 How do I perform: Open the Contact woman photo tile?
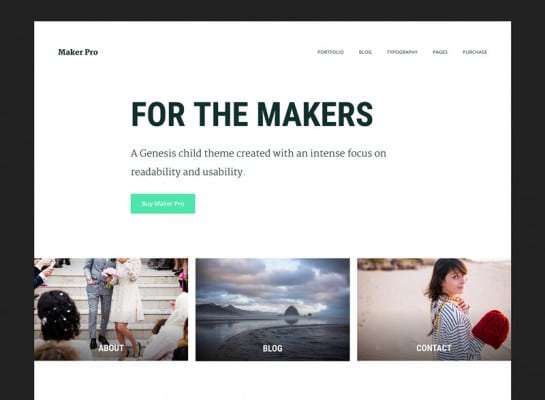tap(434, 309)
